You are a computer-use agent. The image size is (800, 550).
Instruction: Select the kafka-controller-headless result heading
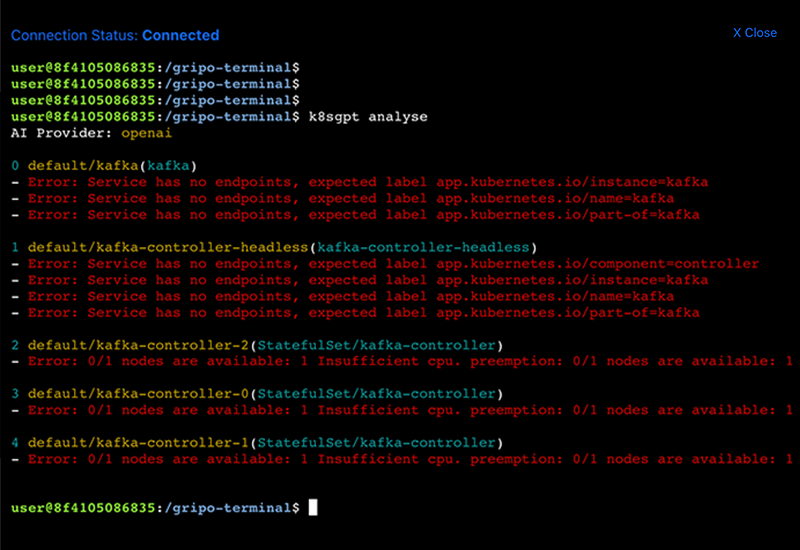coord(282,247)
